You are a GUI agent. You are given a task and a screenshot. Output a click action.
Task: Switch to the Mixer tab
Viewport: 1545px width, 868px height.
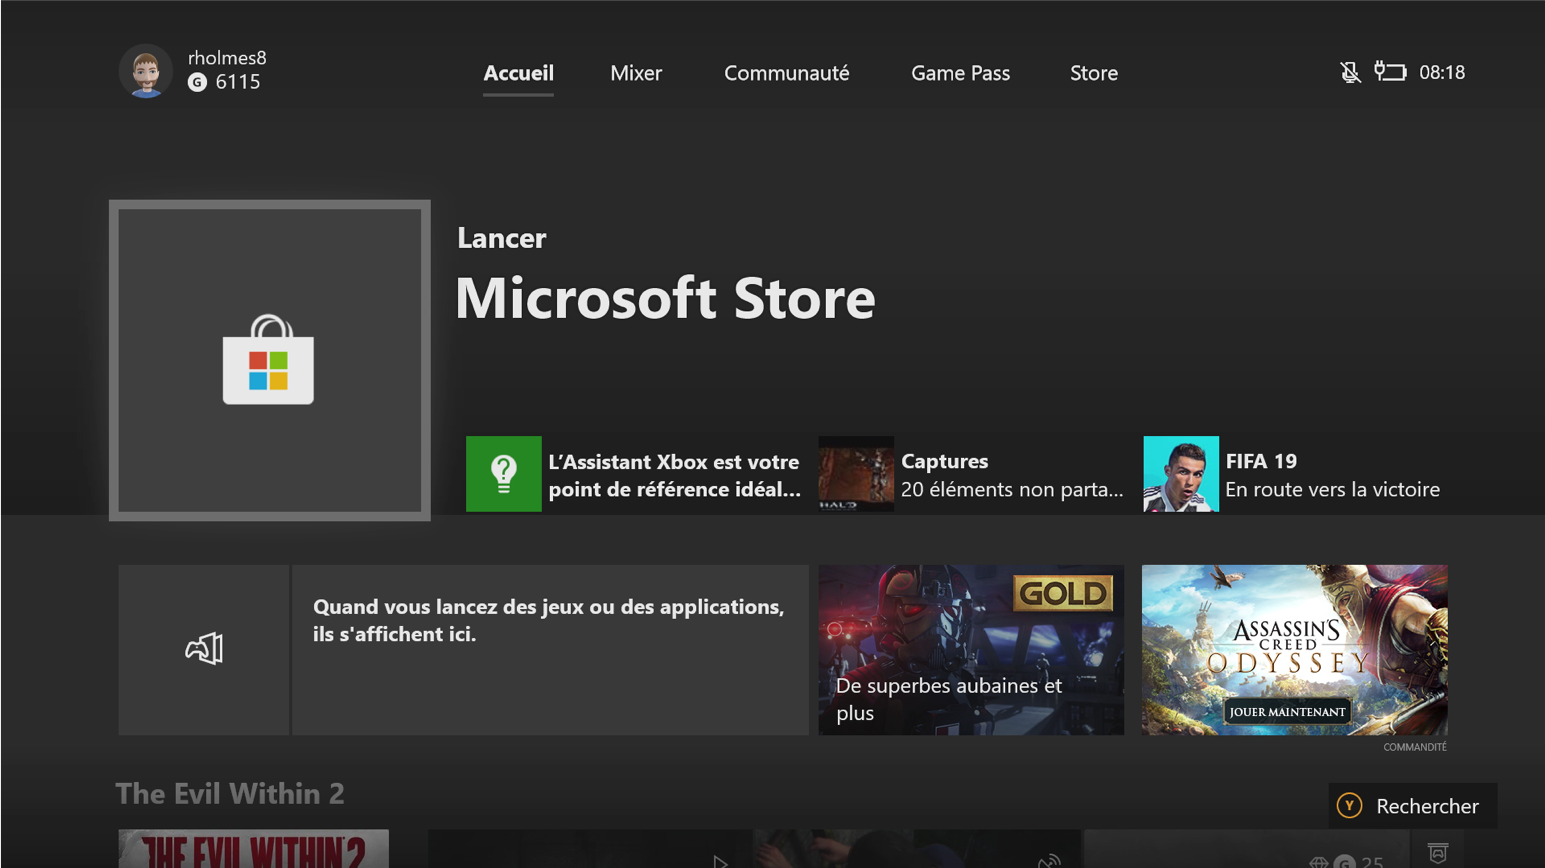pyautogui.click(x=636, y=73)
